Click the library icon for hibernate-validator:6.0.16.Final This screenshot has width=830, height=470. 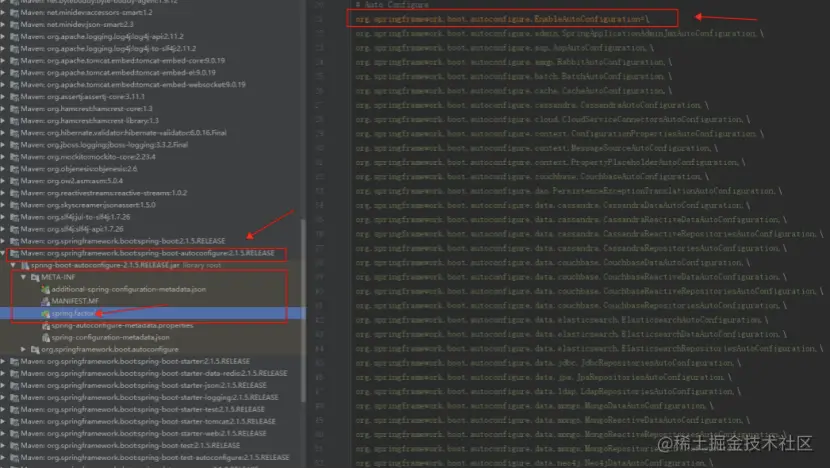15,133
